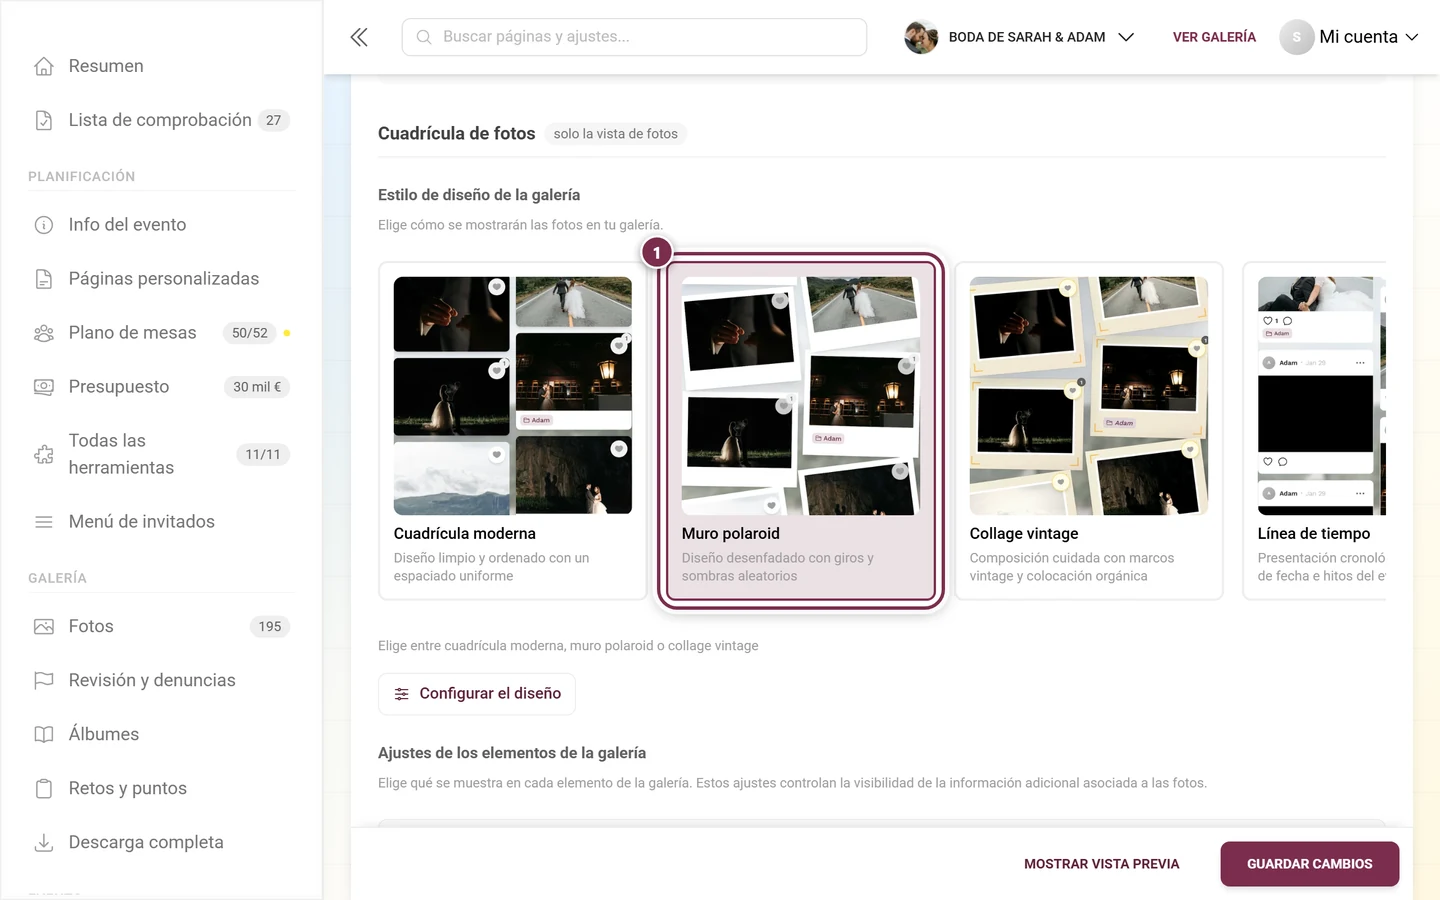Click the Resumen home icon
Screen dimensions: 1440x900
[44, 66]
